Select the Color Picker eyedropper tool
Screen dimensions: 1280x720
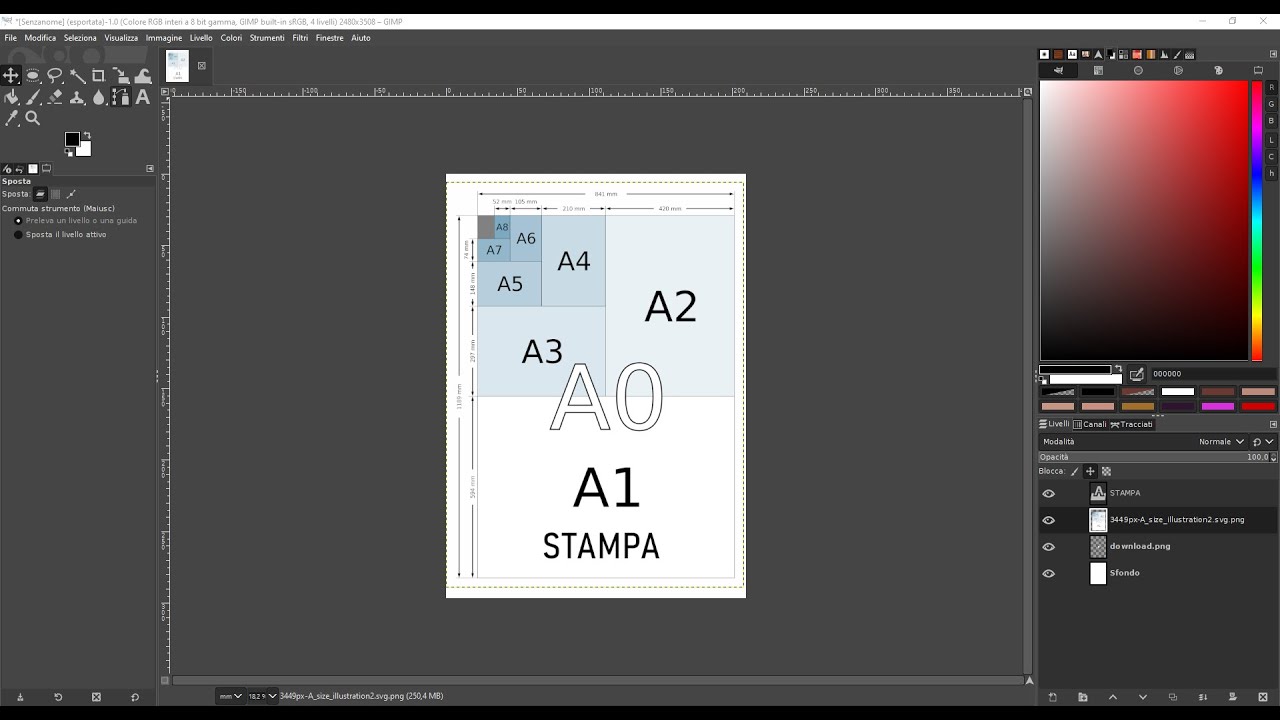coord(11,118)
